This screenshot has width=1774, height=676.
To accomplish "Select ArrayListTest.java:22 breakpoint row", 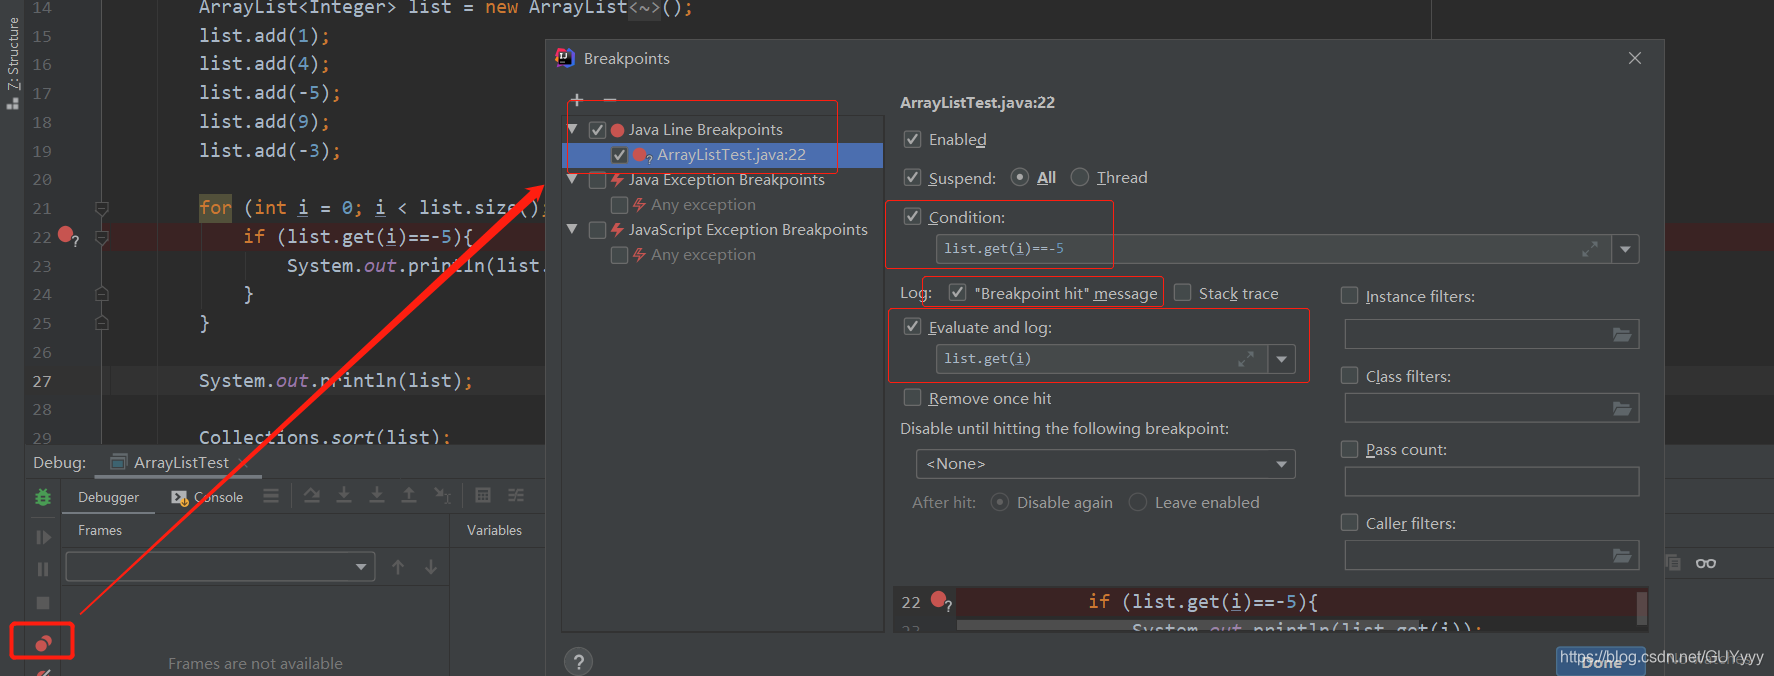I will 723,155.
